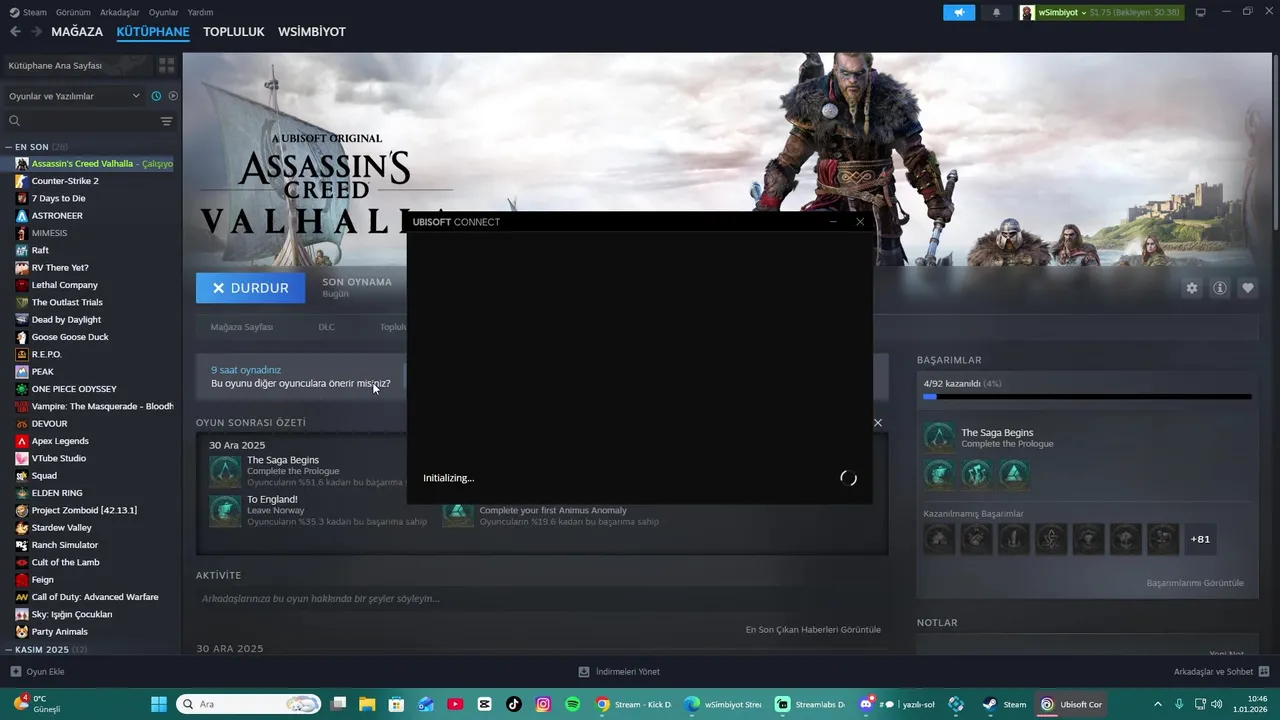Close the post-game summary panel
The image size is (1280, 720).
[x=878, y=423]
